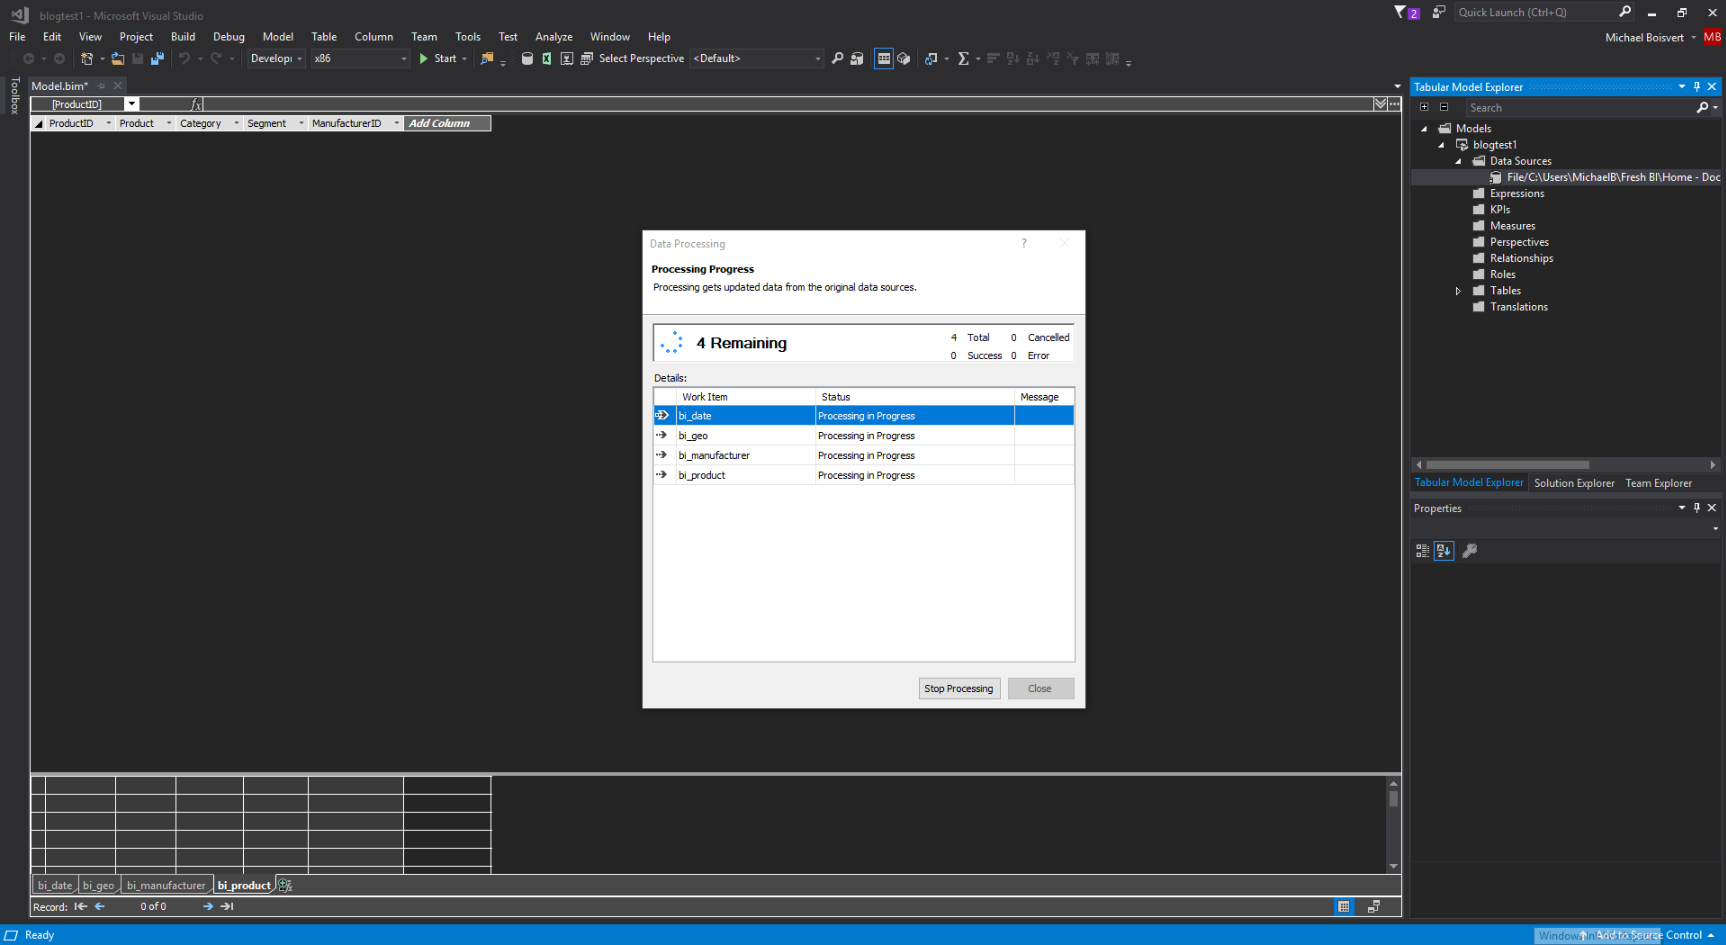
Task: Click the Find magnifier icon beside Perspective dropdown
Action: point(838,59)
